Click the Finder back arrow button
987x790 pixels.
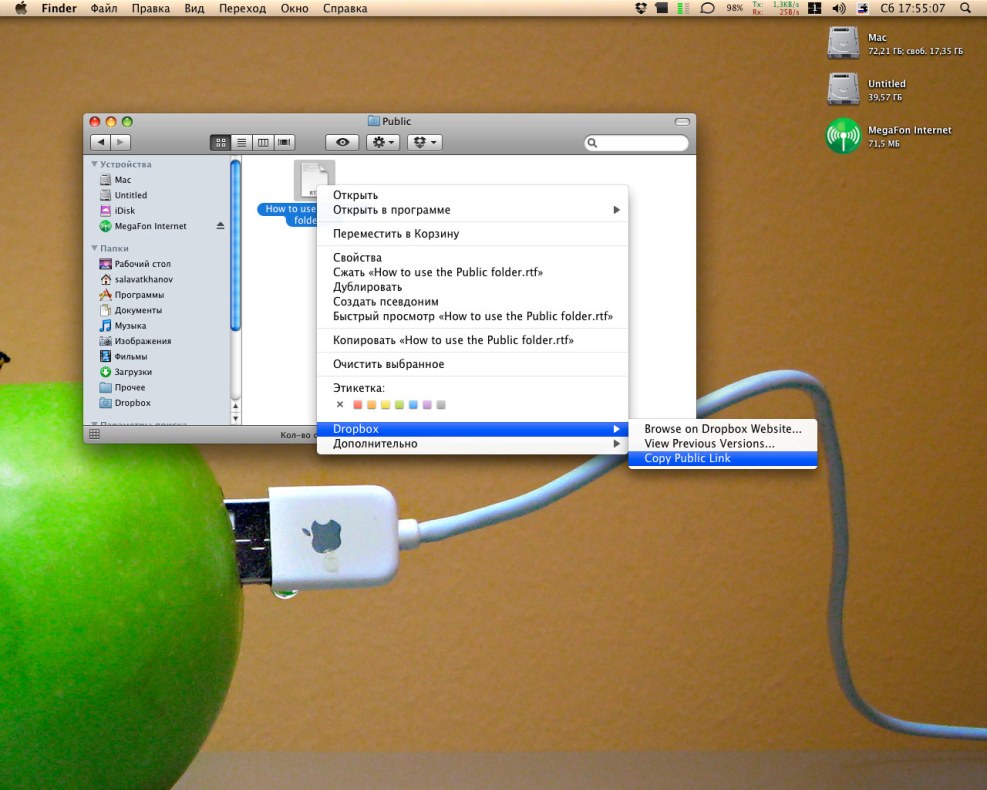pos(100,143)
